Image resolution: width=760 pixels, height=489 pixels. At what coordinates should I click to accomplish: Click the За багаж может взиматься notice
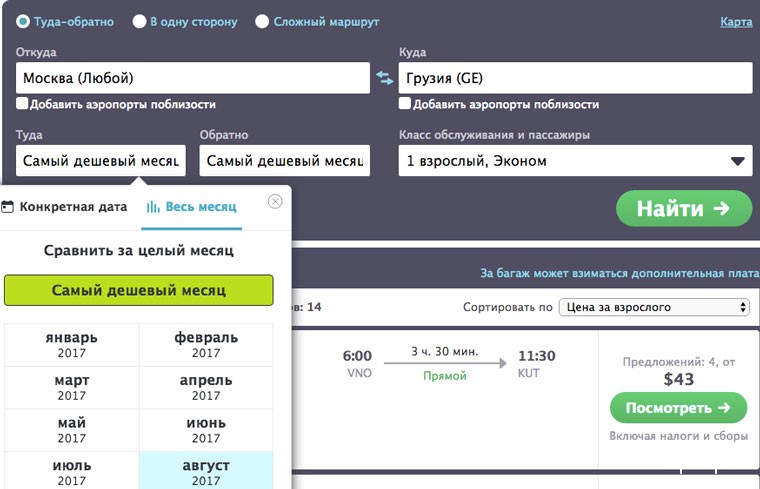pyautogui.click(x=620, y=273)
